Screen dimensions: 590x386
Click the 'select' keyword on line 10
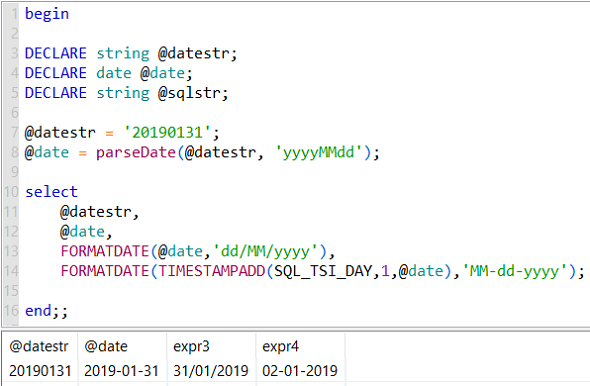tap(51, 192)
